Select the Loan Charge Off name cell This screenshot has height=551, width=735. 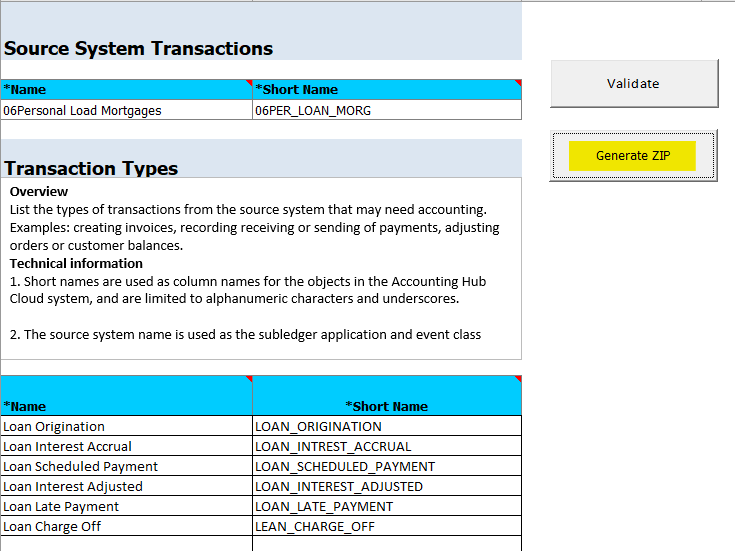pyautogui.click(x=126, y=527)
